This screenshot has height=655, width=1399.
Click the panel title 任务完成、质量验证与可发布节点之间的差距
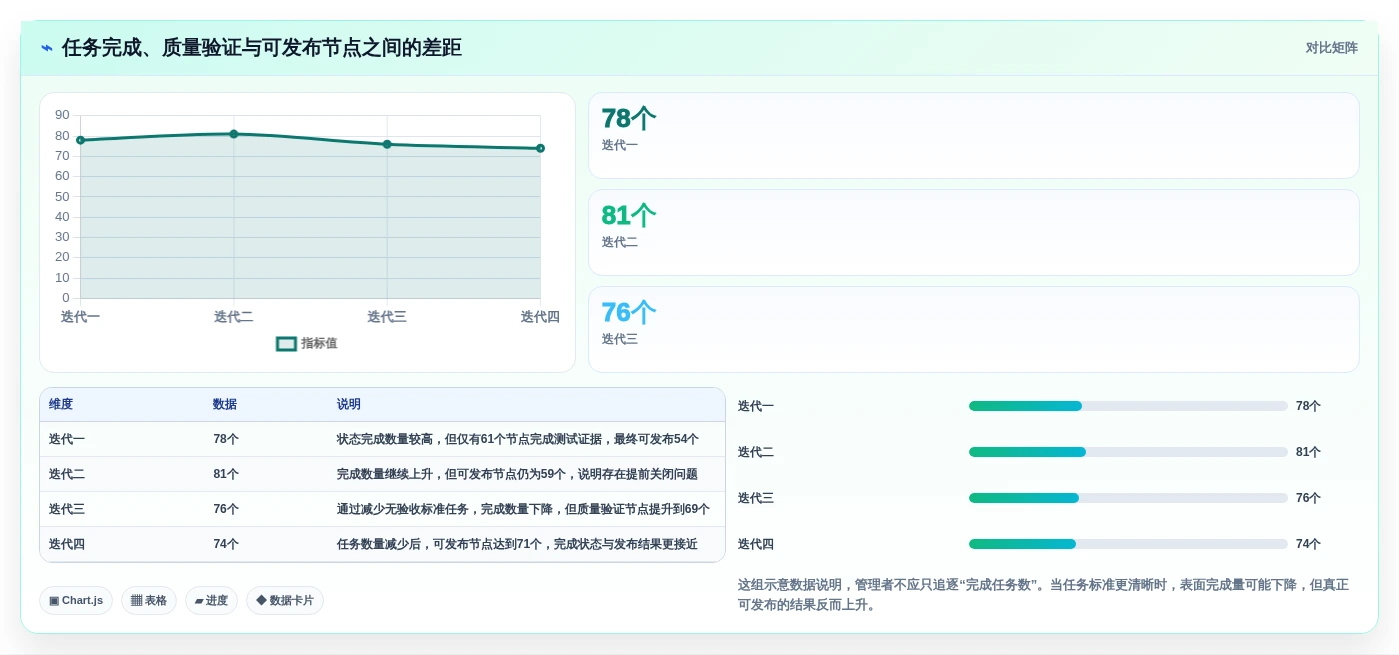click(x=262, y=48)
